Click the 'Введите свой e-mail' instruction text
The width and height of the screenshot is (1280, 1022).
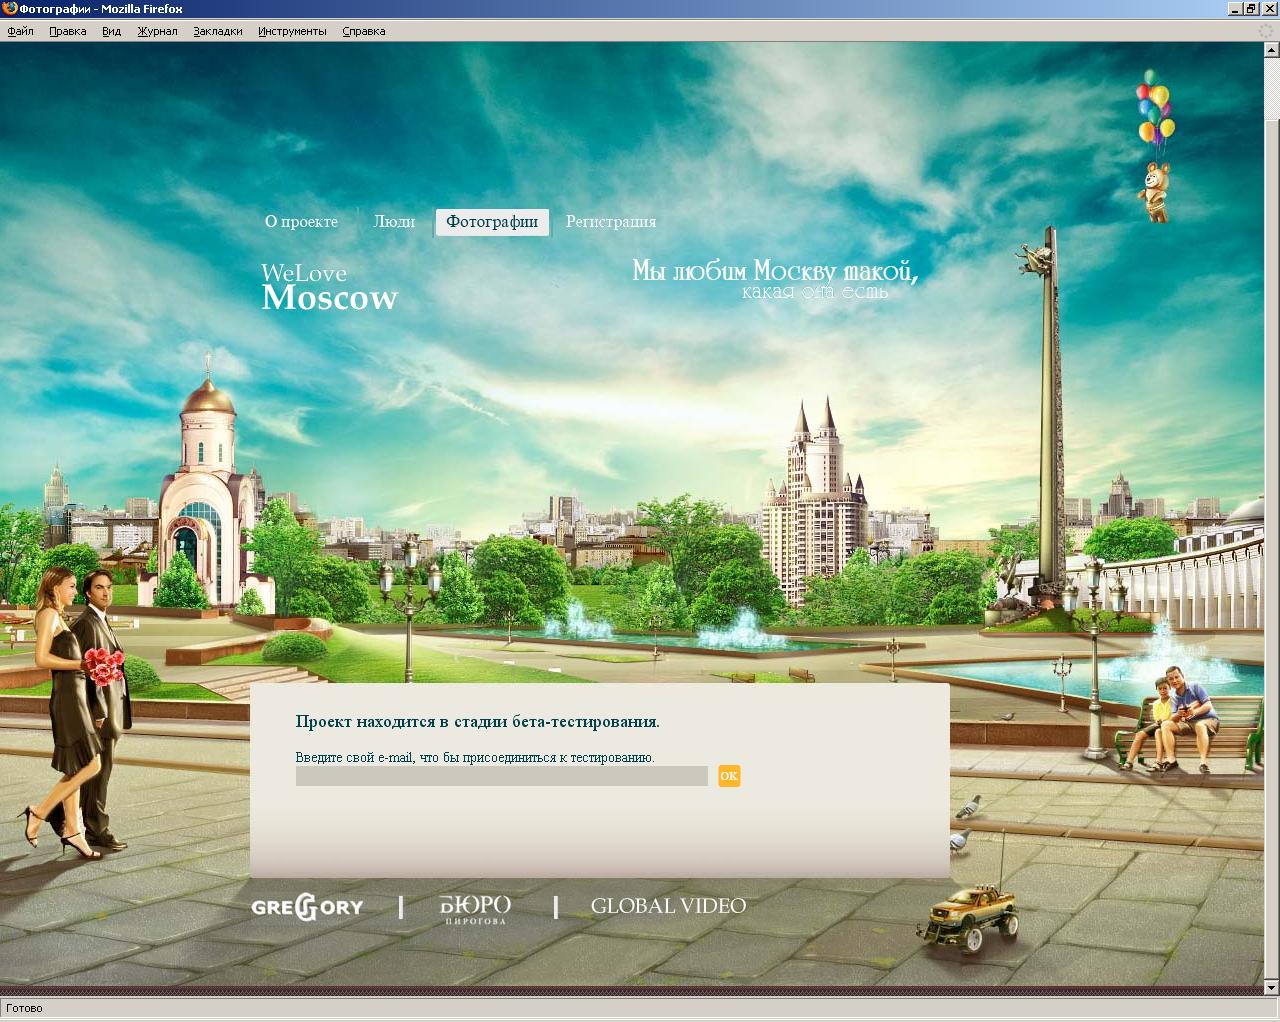tap(475, 757)
